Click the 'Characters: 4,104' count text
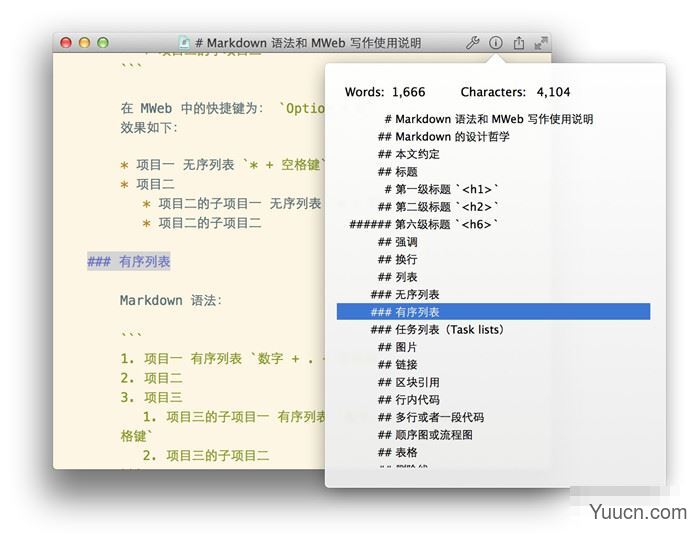This screenshot has height=542, width=700. coord(515,92)
